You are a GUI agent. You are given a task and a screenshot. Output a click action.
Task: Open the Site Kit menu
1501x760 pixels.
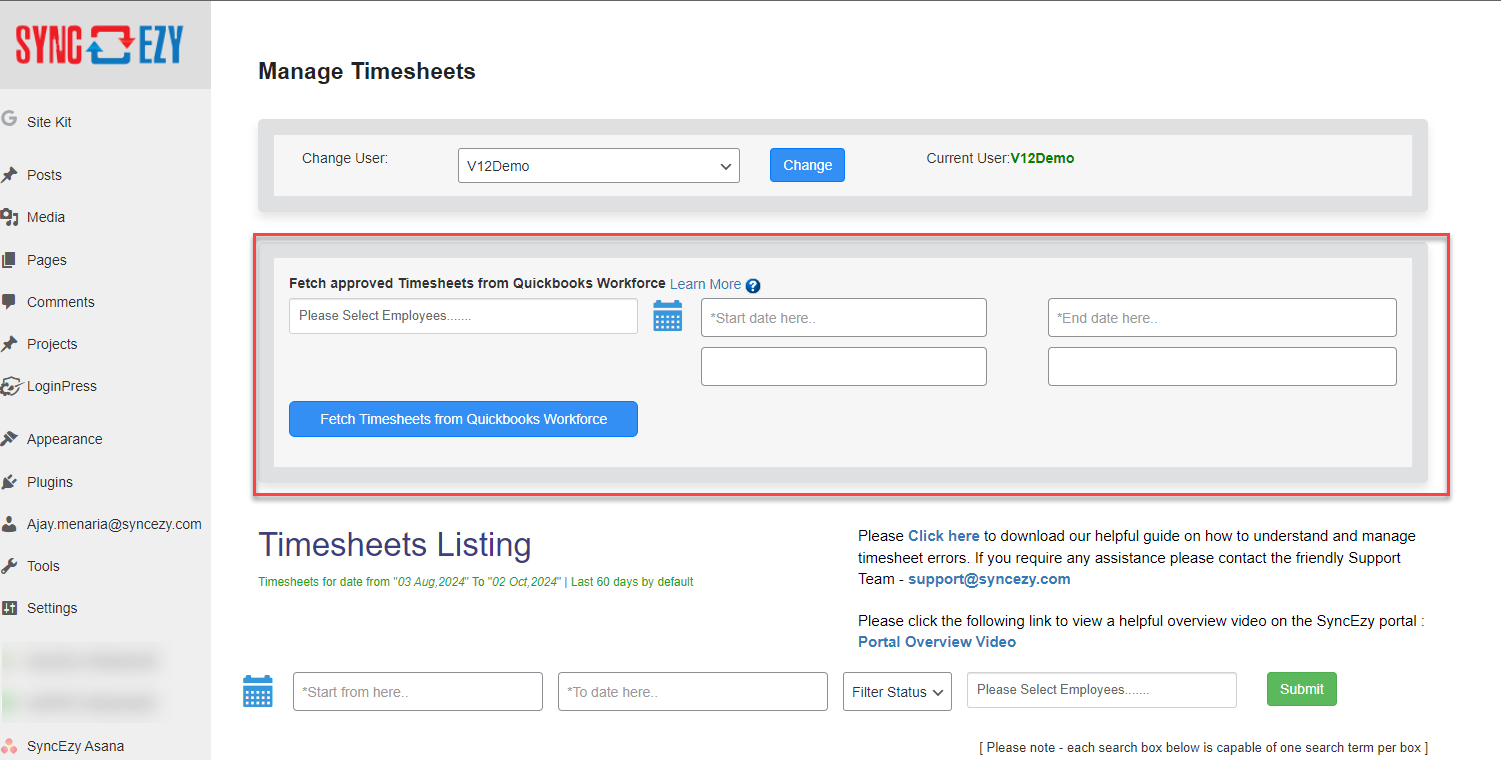49,122
